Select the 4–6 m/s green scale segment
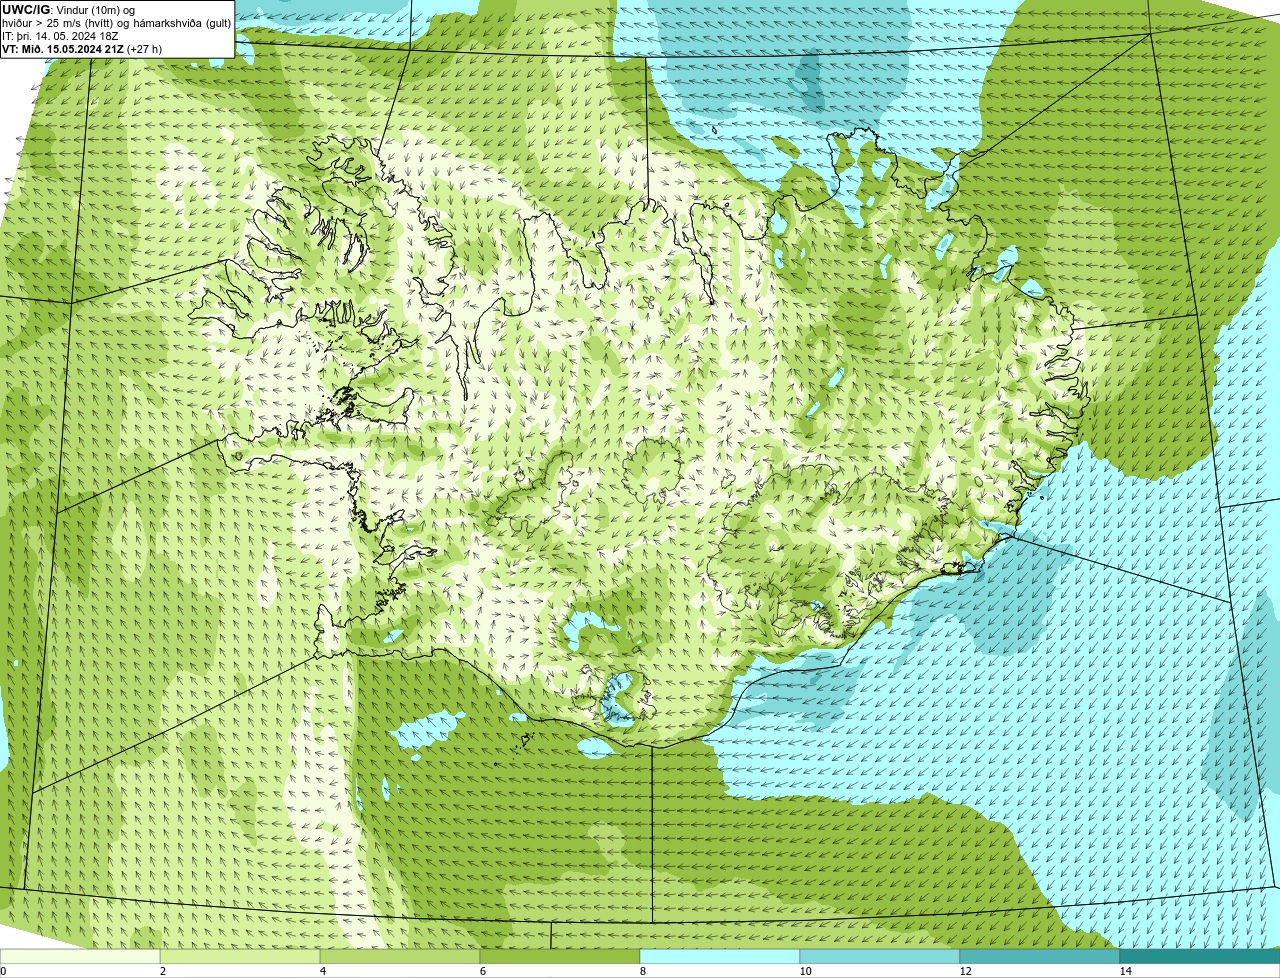Viewport: 1280px width, 978px height. tap(400, 956)
